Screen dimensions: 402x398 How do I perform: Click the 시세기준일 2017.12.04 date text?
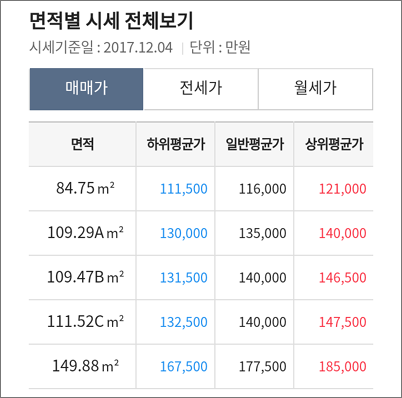(101, 47)
